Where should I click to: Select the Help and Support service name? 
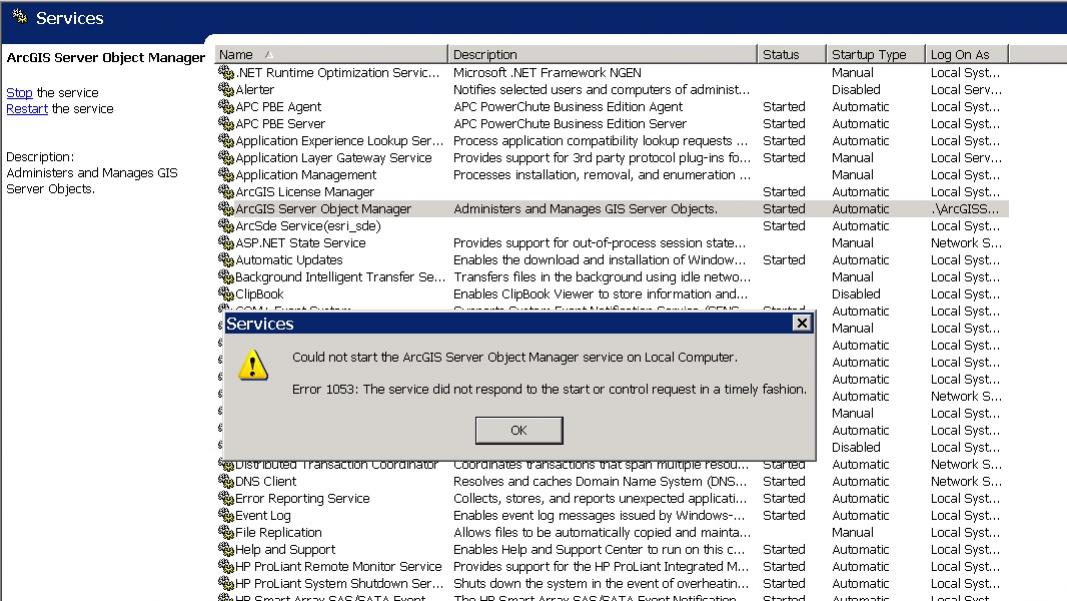pyautogui.click(x=286, y=550)
